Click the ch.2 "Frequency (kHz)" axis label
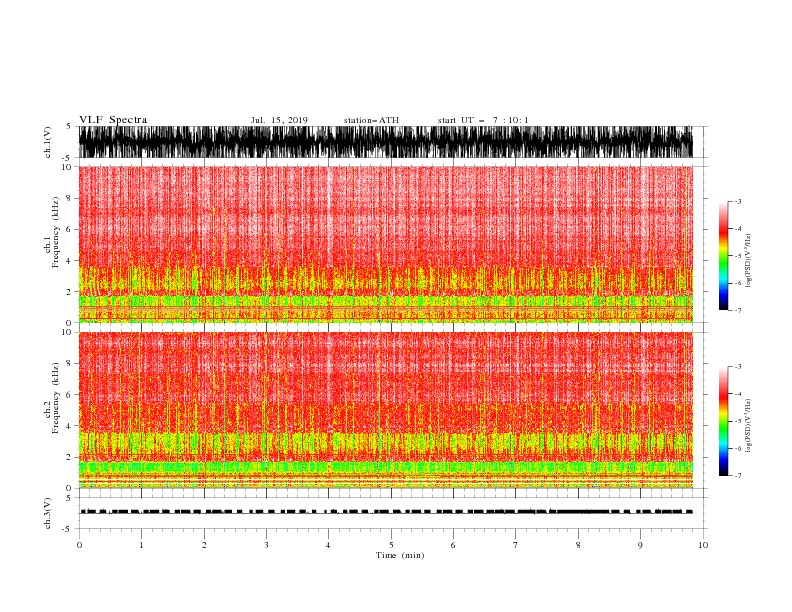Viewport: 792px width, 612px height. click(x=56, y=398)
